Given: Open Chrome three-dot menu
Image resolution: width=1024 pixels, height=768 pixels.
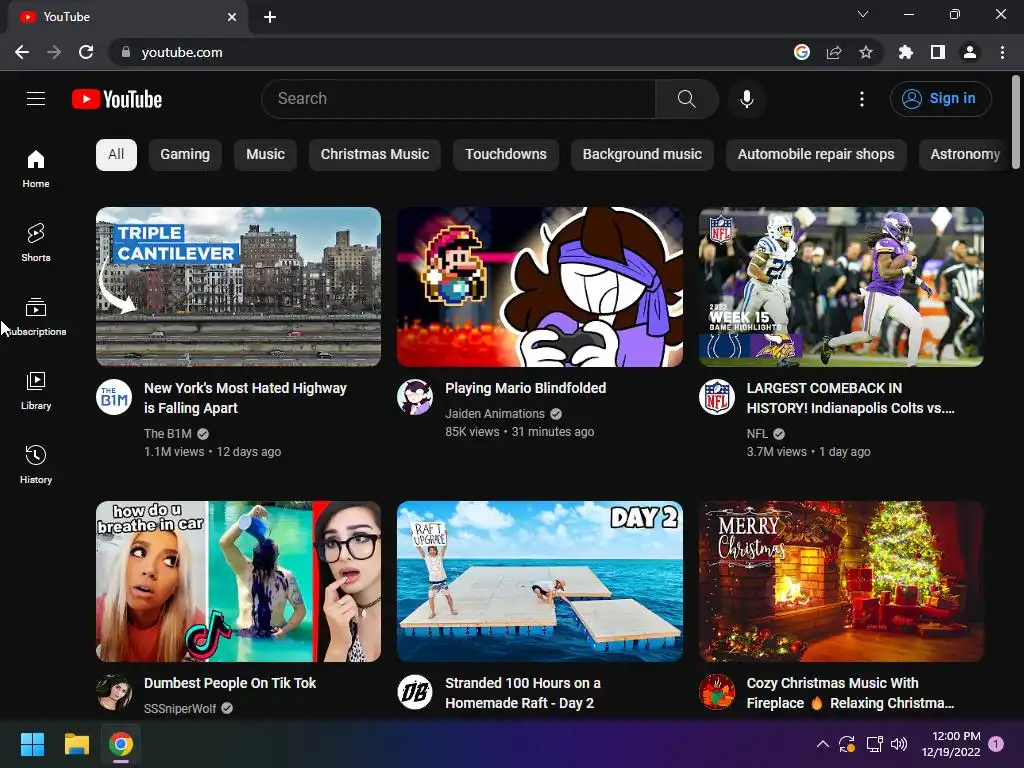Looking at the screenshot, I should pyautogui.click(x=1002, y=52).
